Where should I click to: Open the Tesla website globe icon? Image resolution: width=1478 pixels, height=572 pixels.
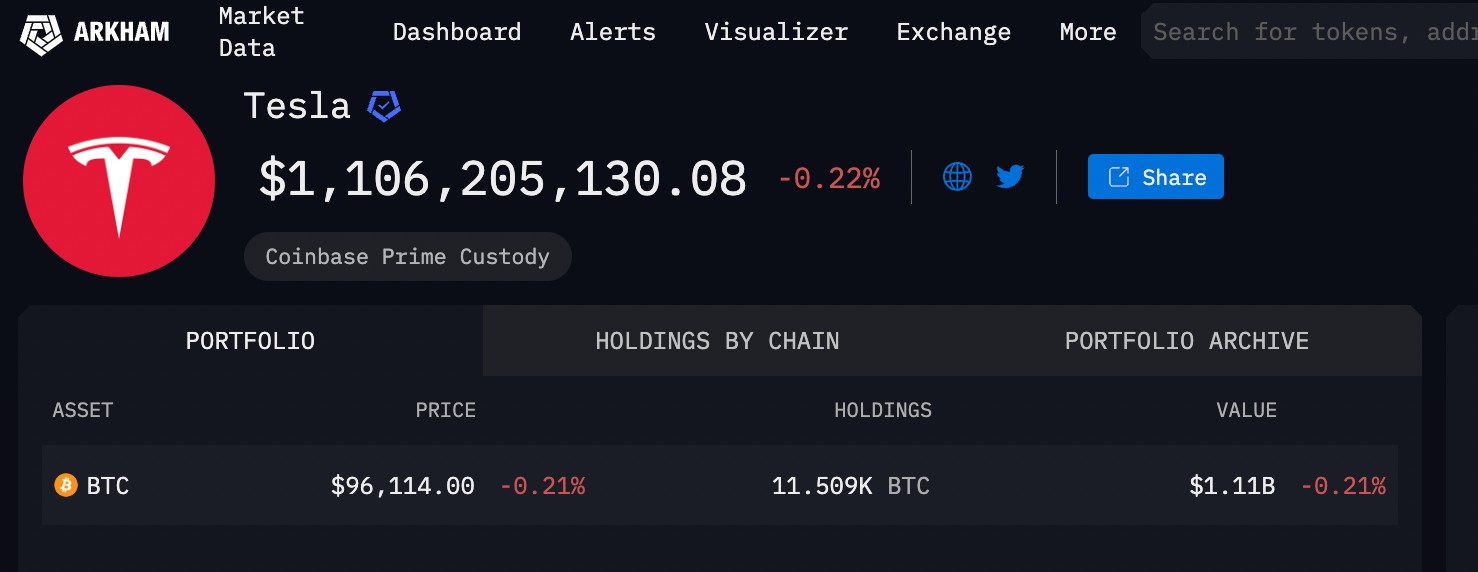pyautogui.click(x=957, y=177)
